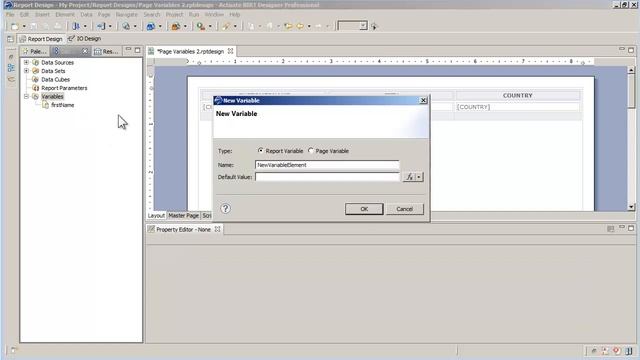Select Data Sources label in tree

click(x=58, y=62)
